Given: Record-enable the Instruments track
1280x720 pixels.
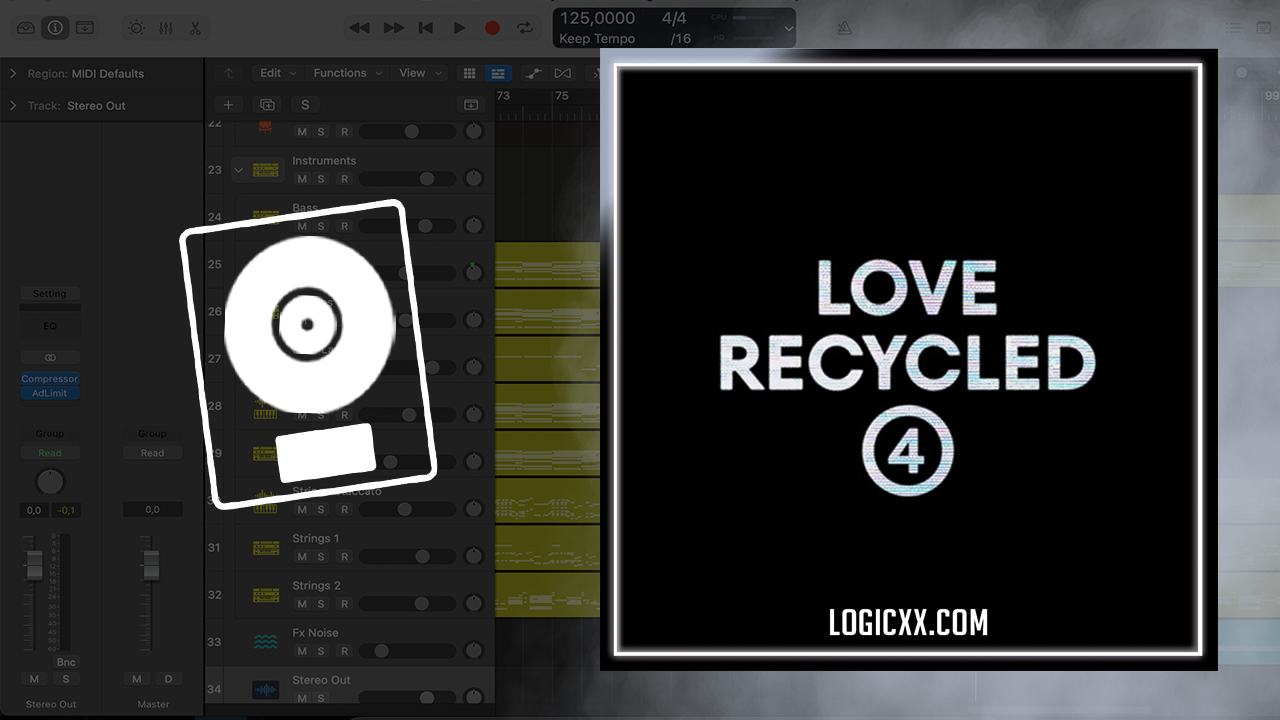Looking at the screenshot, I should coord(344,179).
